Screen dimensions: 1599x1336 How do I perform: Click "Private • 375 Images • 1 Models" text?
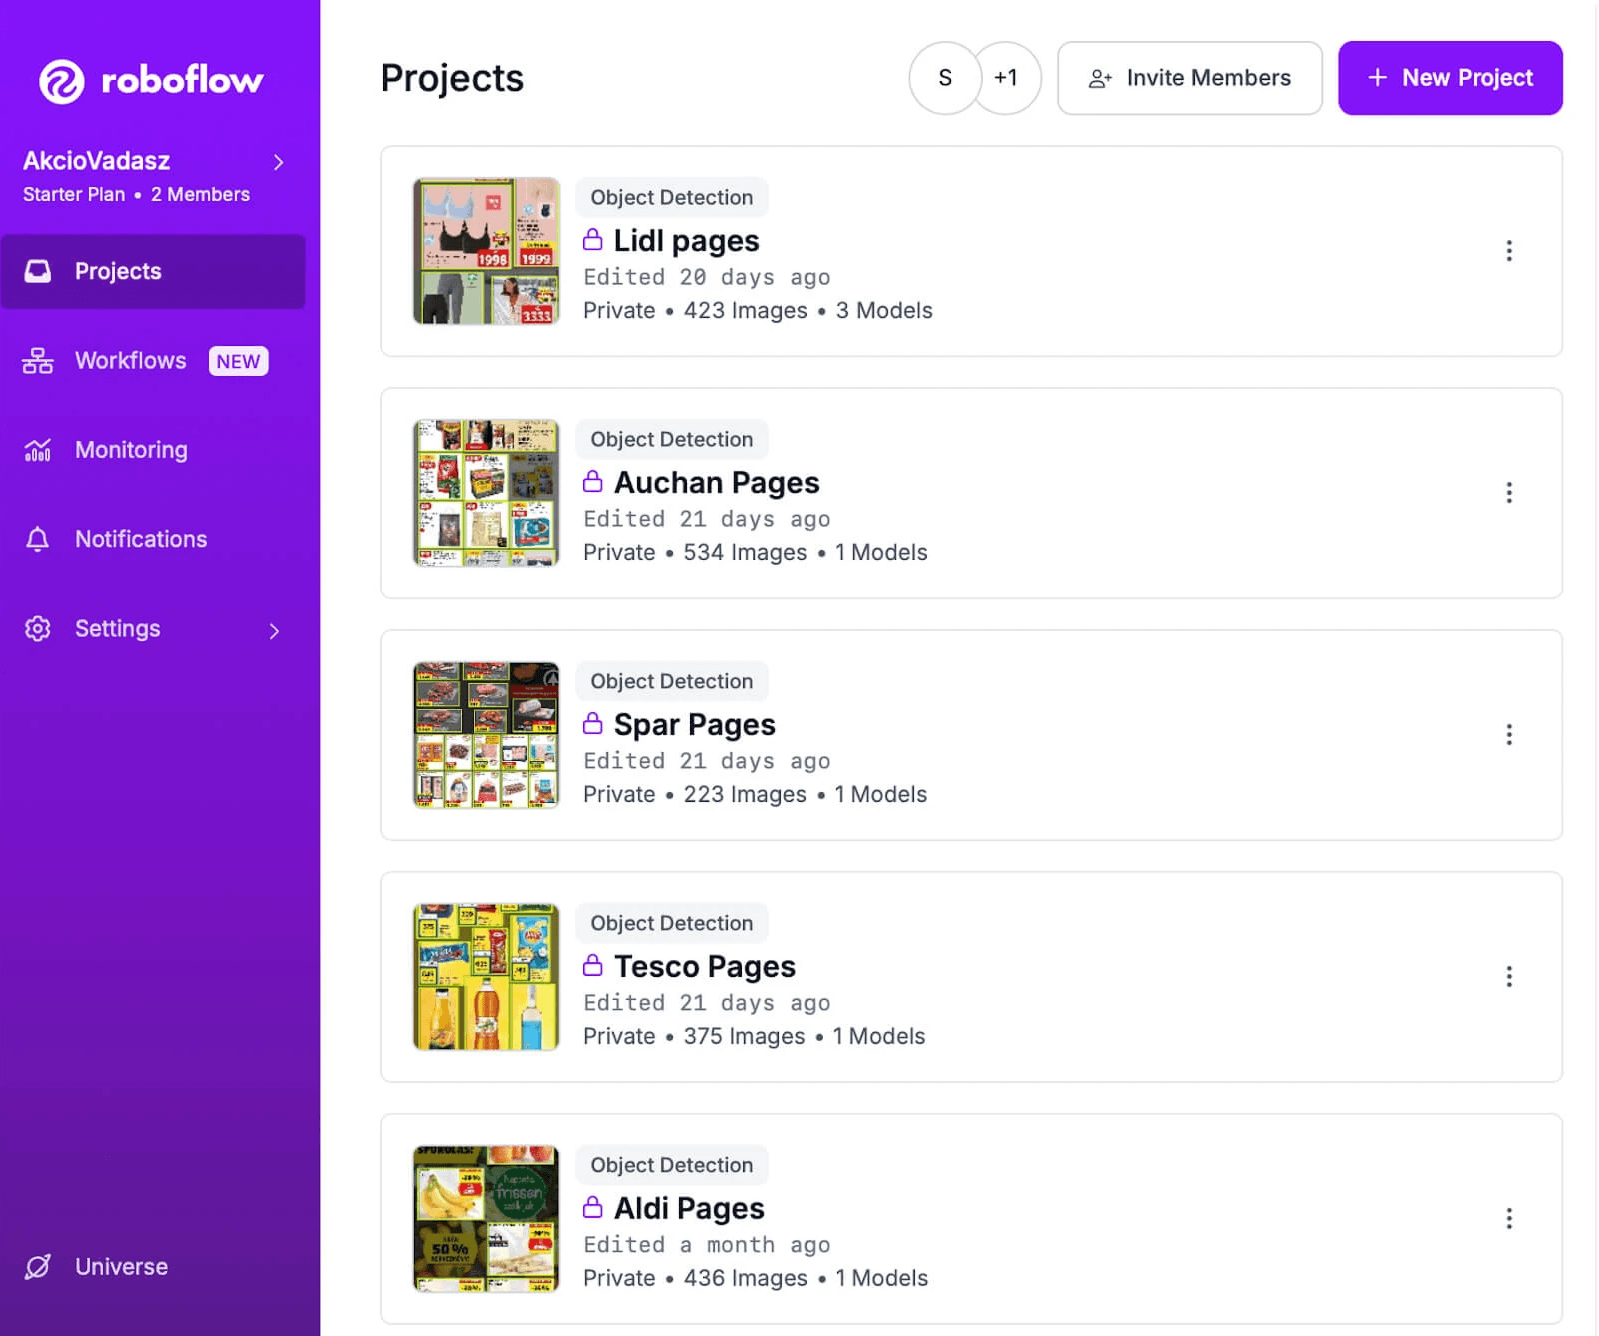754,1037
